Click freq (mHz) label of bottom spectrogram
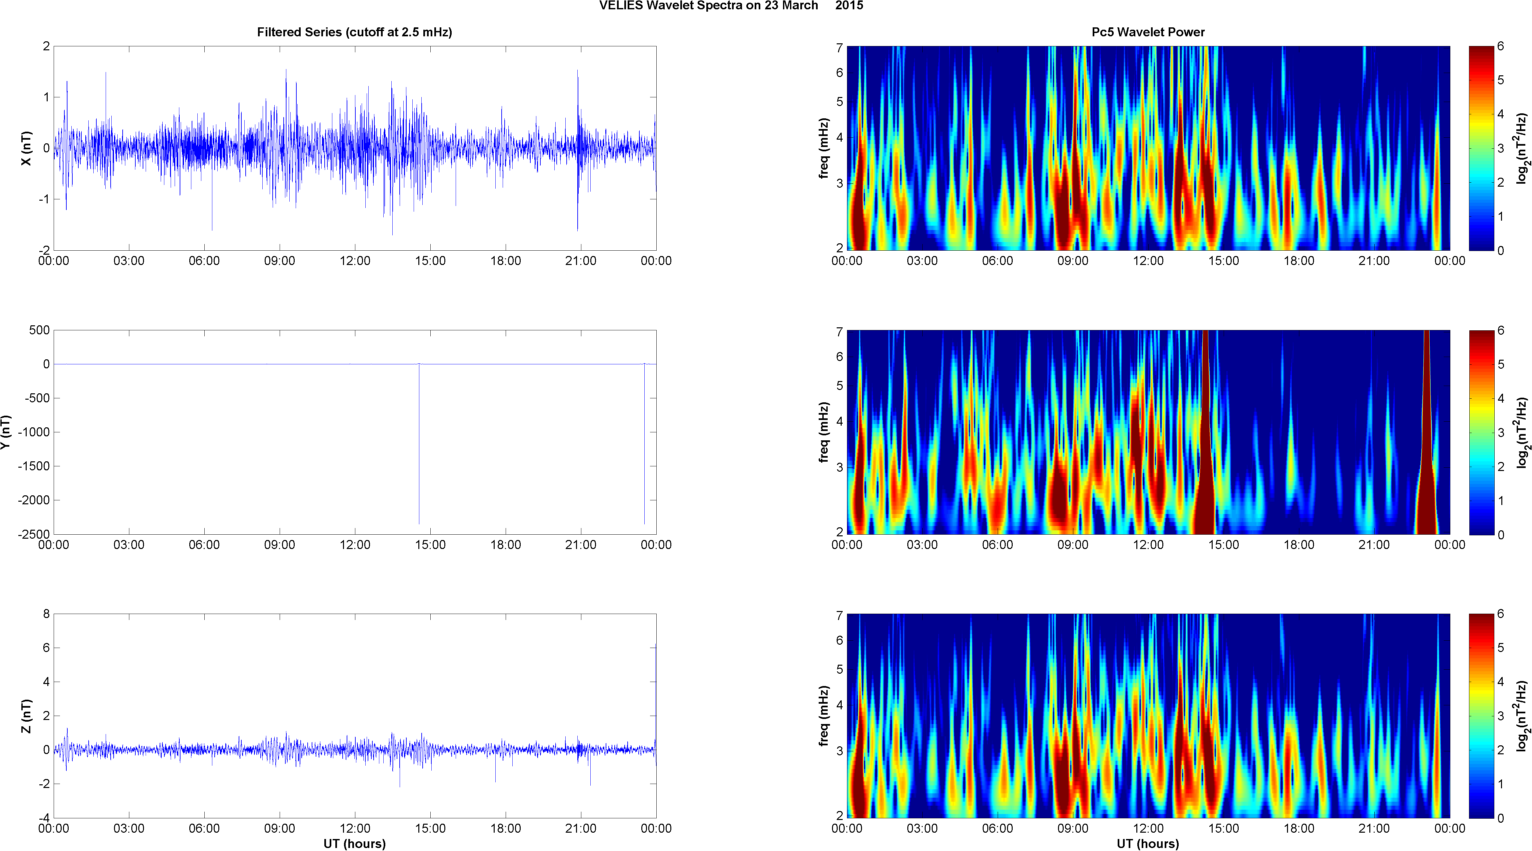Image resolution: width=1532 pixels, height=851 pixels. click(x=823, y=716)
